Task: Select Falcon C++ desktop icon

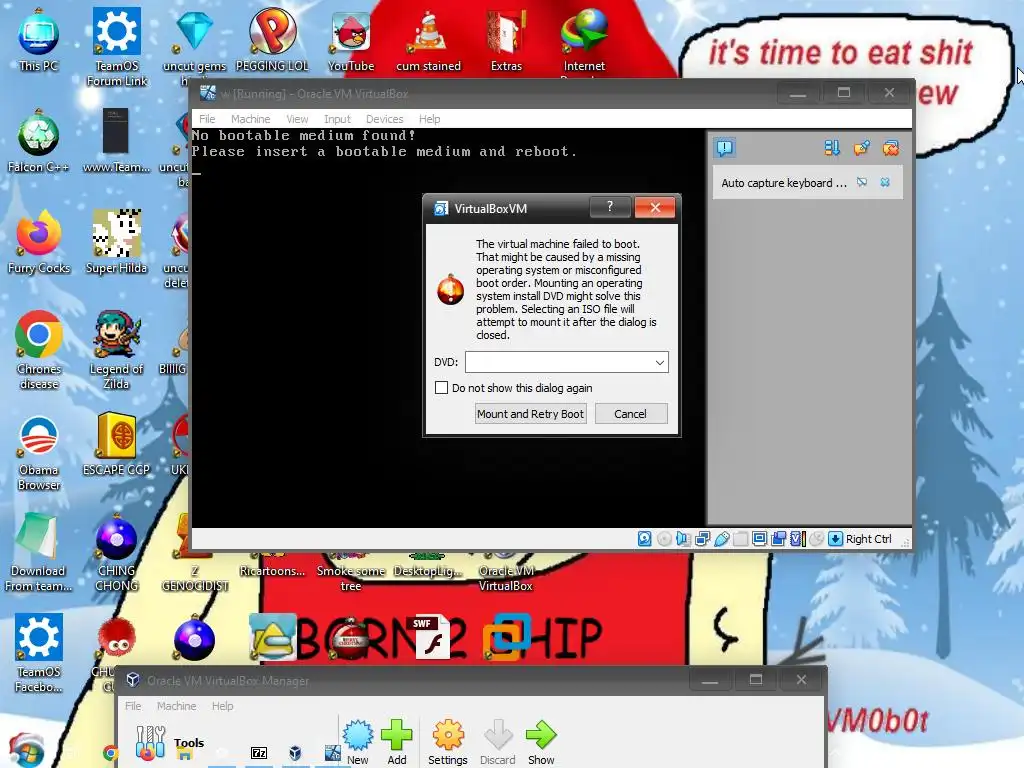Action: 39,142
